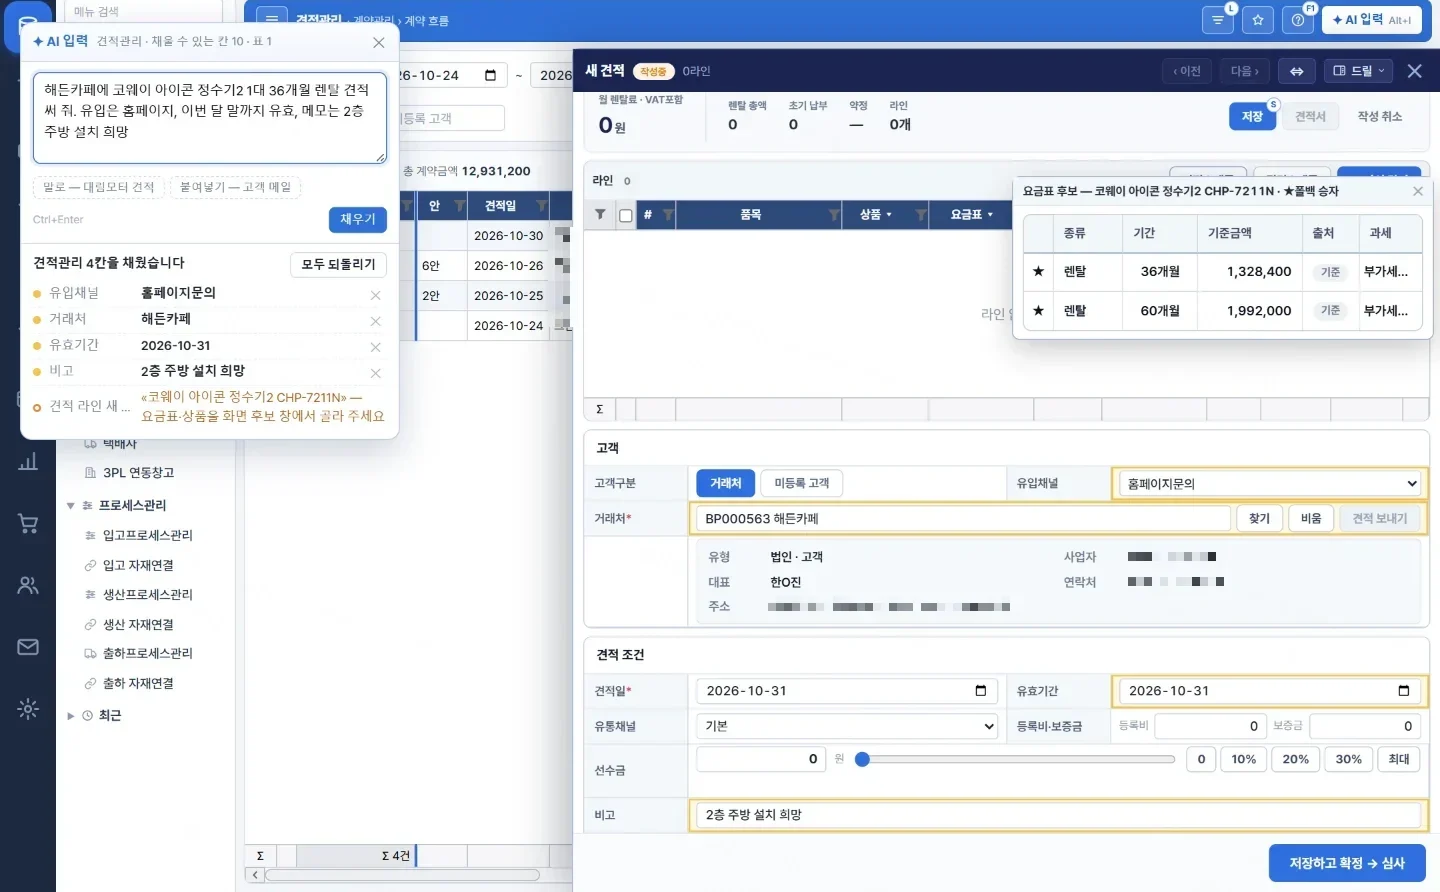Select the 렌탈 36개월 rate row
The height and width of the screenshot is (892, 1440).
tap(1222, 272)
